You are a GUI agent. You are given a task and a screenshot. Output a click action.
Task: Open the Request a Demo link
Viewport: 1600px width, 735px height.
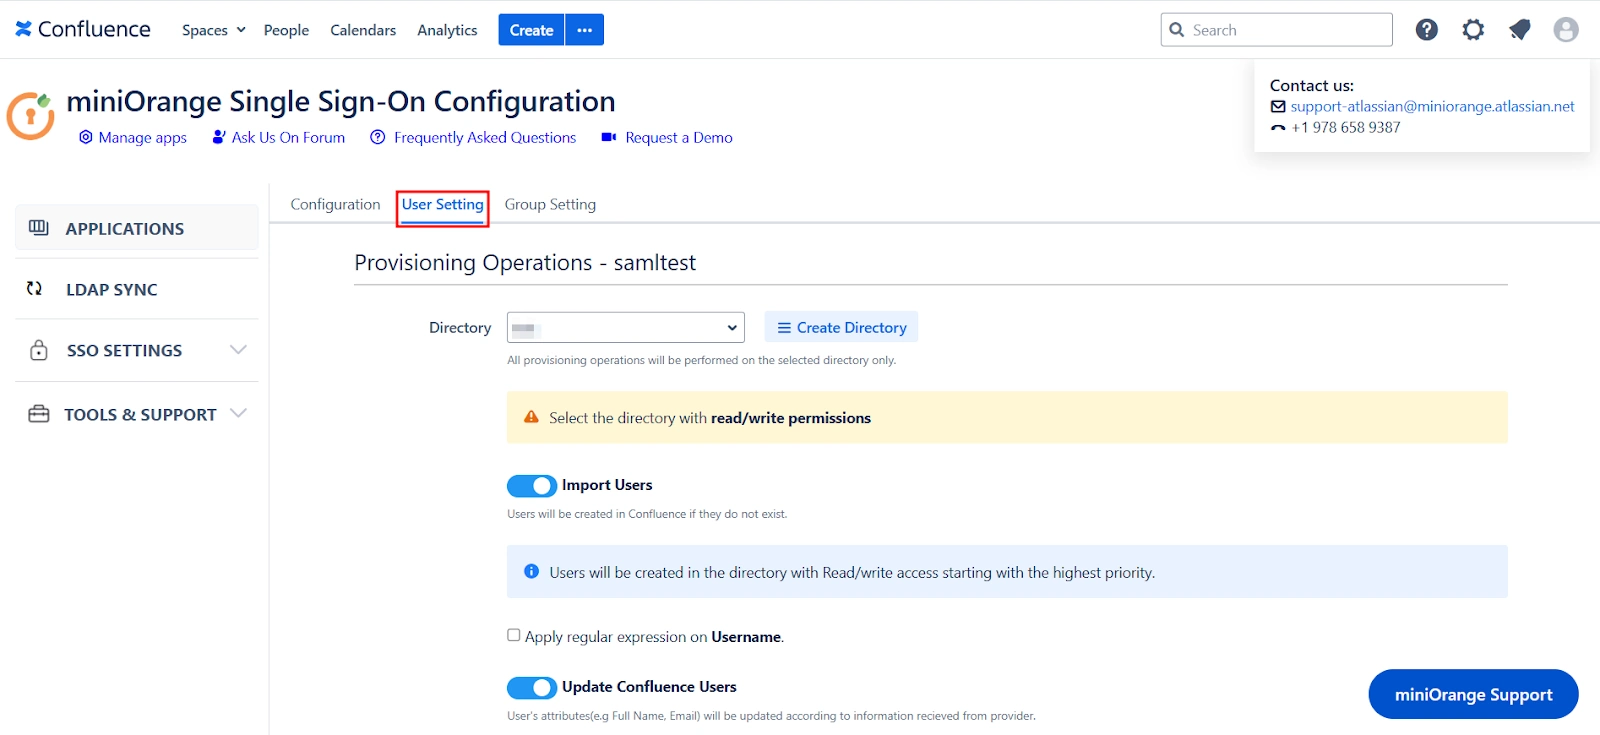(679, 137)
